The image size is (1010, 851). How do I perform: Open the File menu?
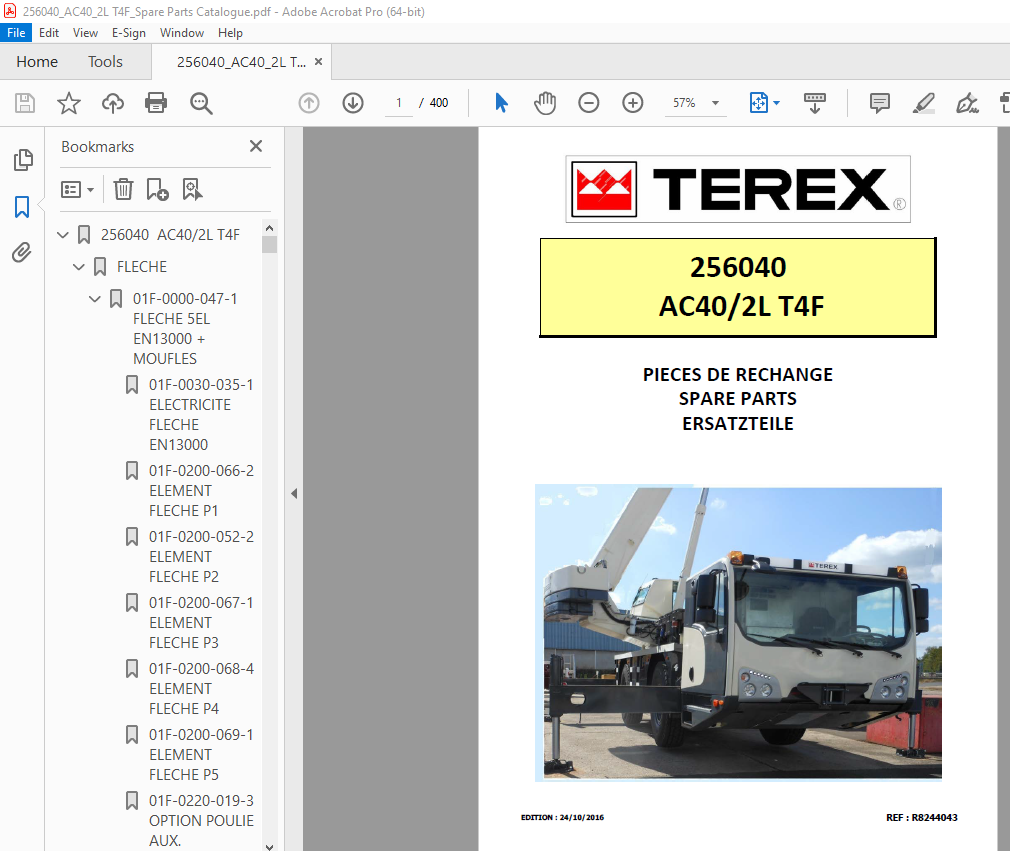tap(16, 33)
